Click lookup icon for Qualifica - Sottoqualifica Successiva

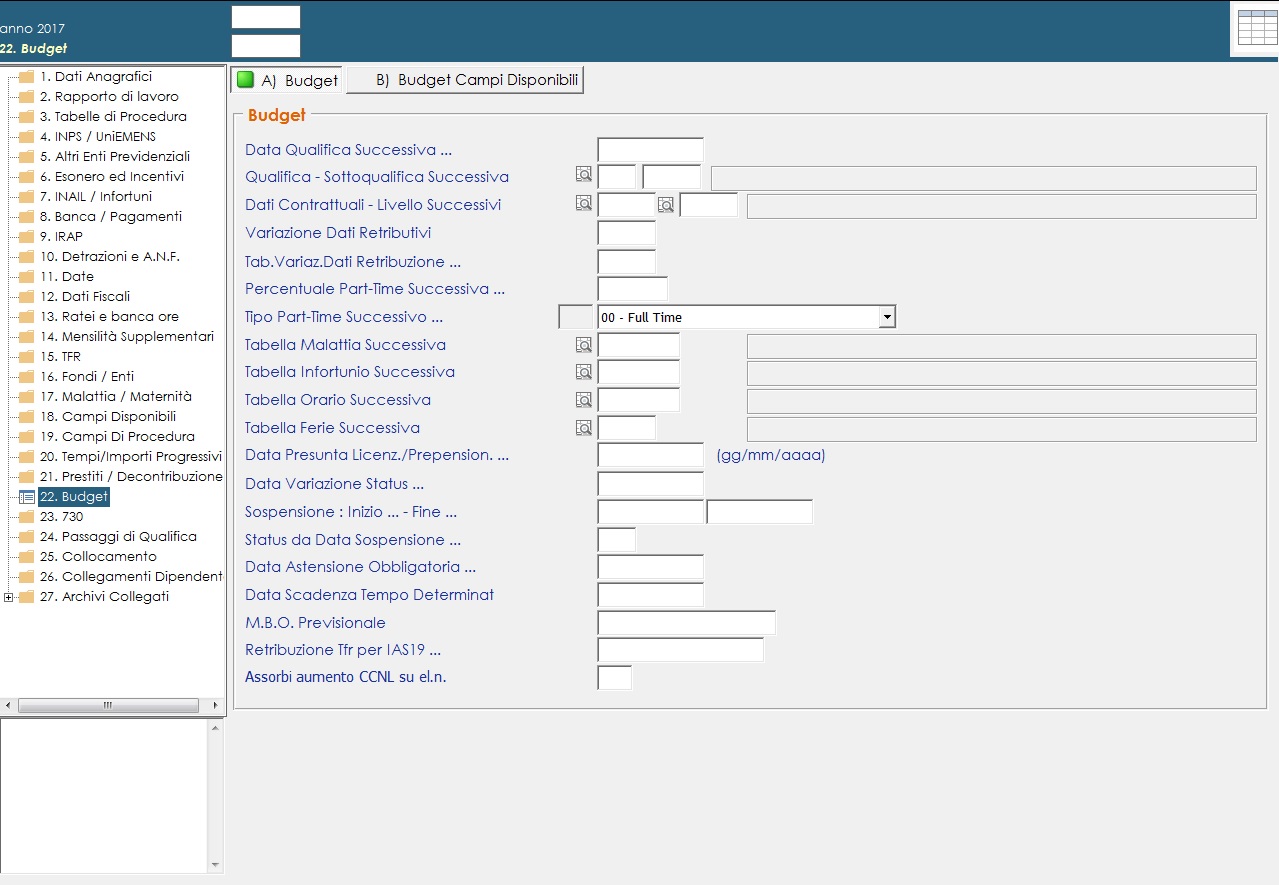point(584,175)
